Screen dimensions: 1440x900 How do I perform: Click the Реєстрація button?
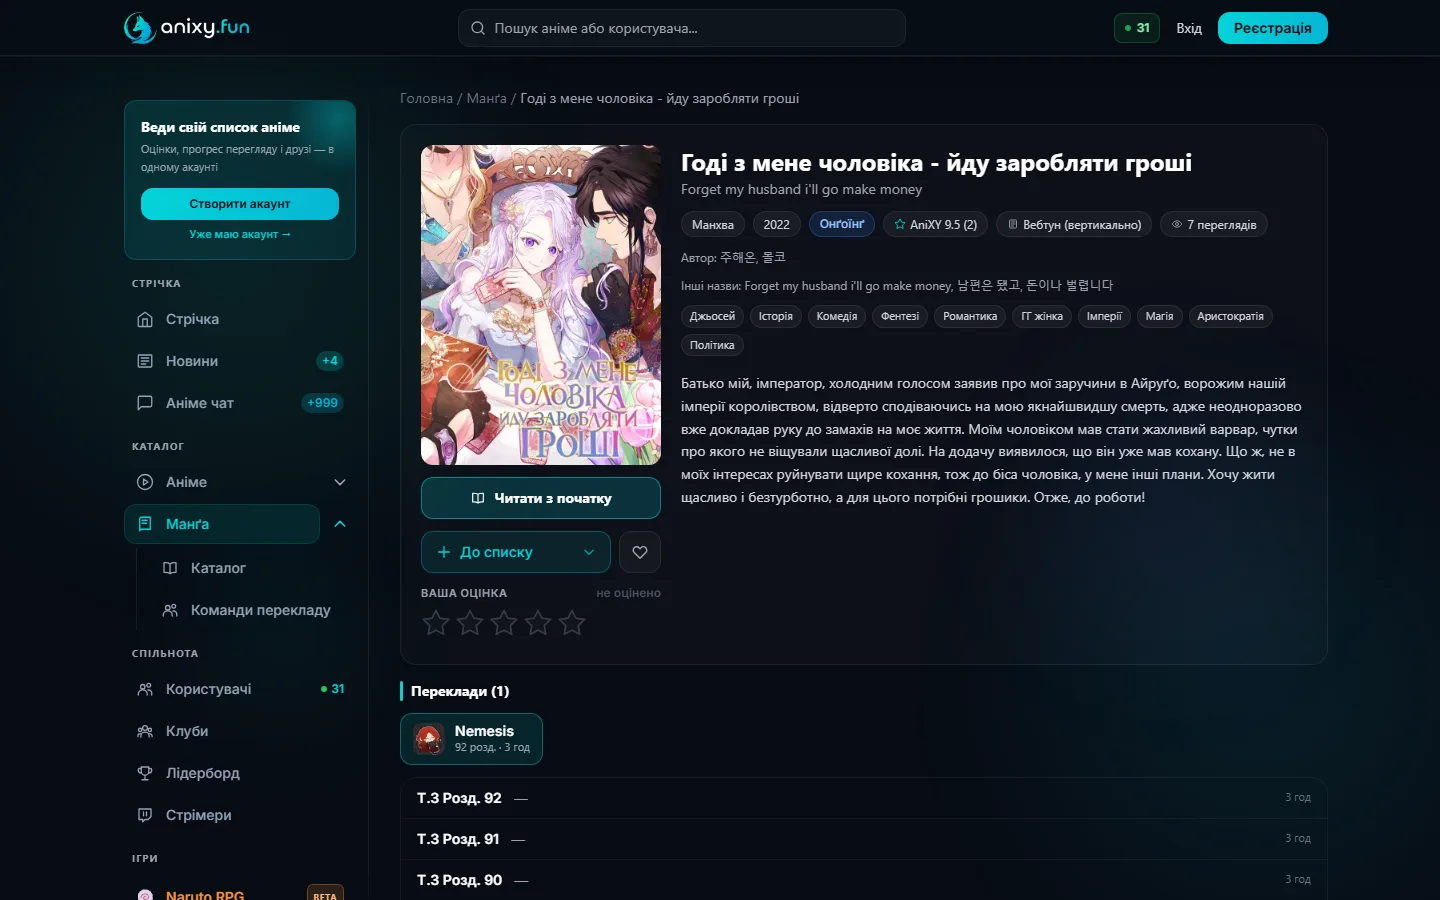tap(1273, 28)
